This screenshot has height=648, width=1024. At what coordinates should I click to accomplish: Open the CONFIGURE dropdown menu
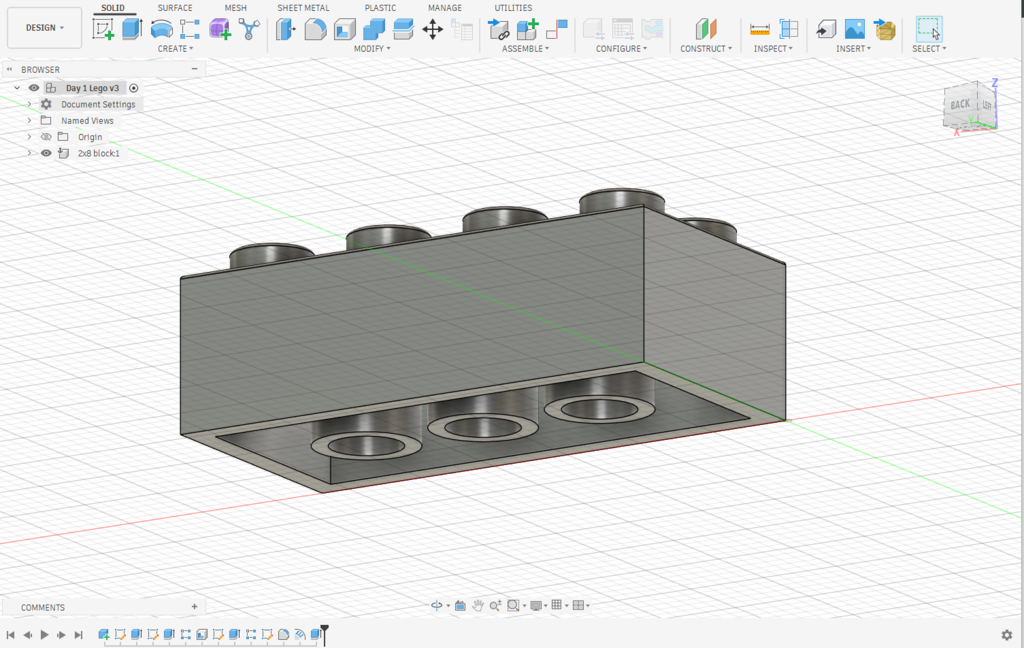pos(621,48)
